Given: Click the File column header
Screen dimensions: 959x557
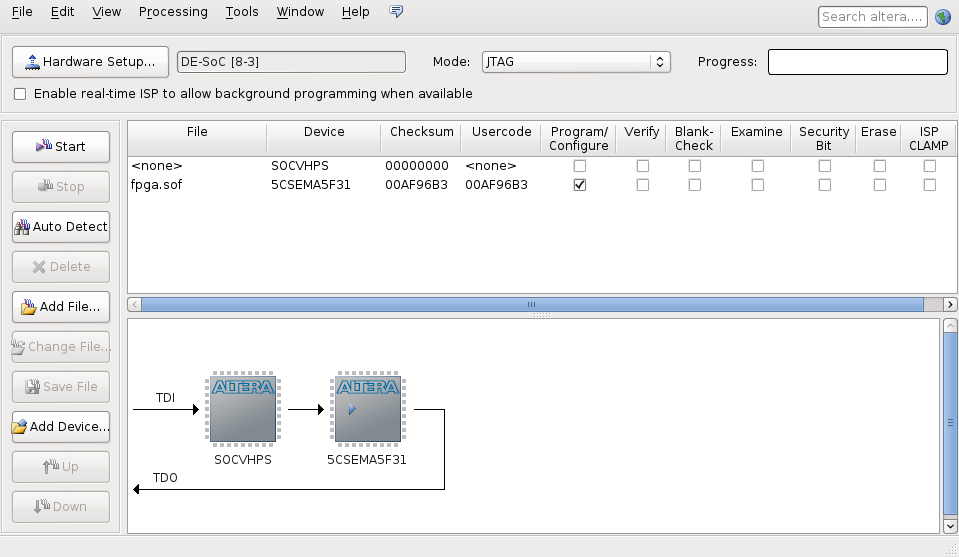Looking at the screenshot, I should (x=197, y=132).
